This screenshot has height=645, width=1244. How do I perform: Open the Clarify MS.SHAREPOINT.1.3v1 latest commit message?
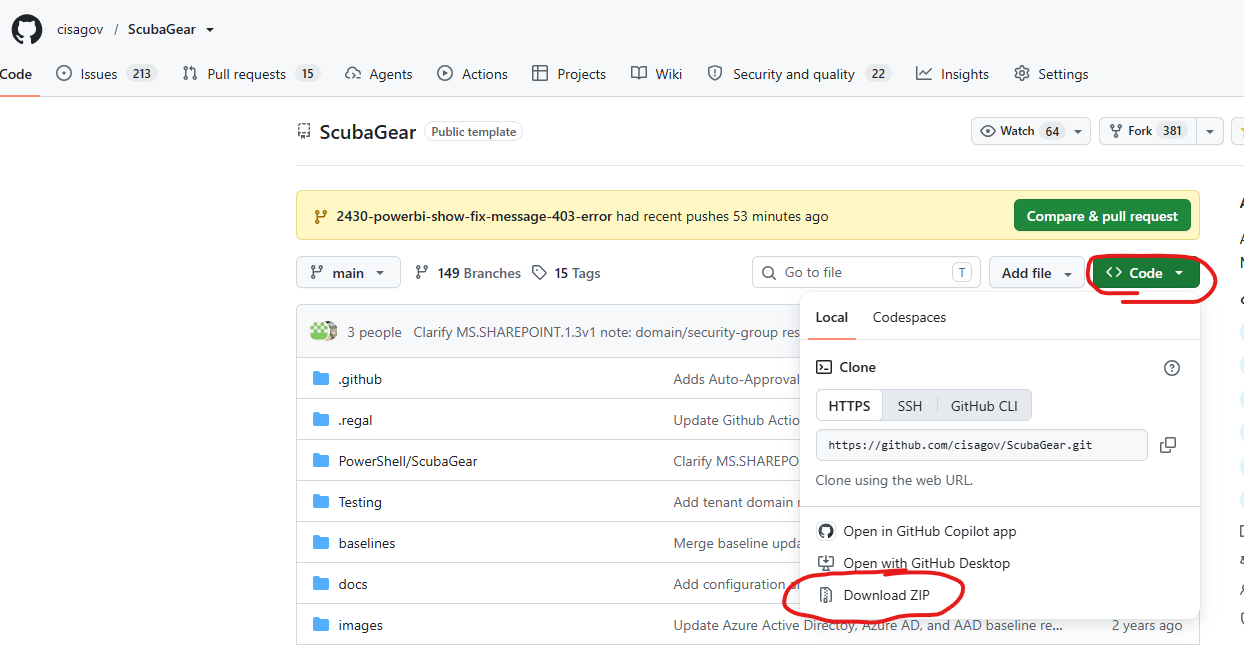[607, 332]
